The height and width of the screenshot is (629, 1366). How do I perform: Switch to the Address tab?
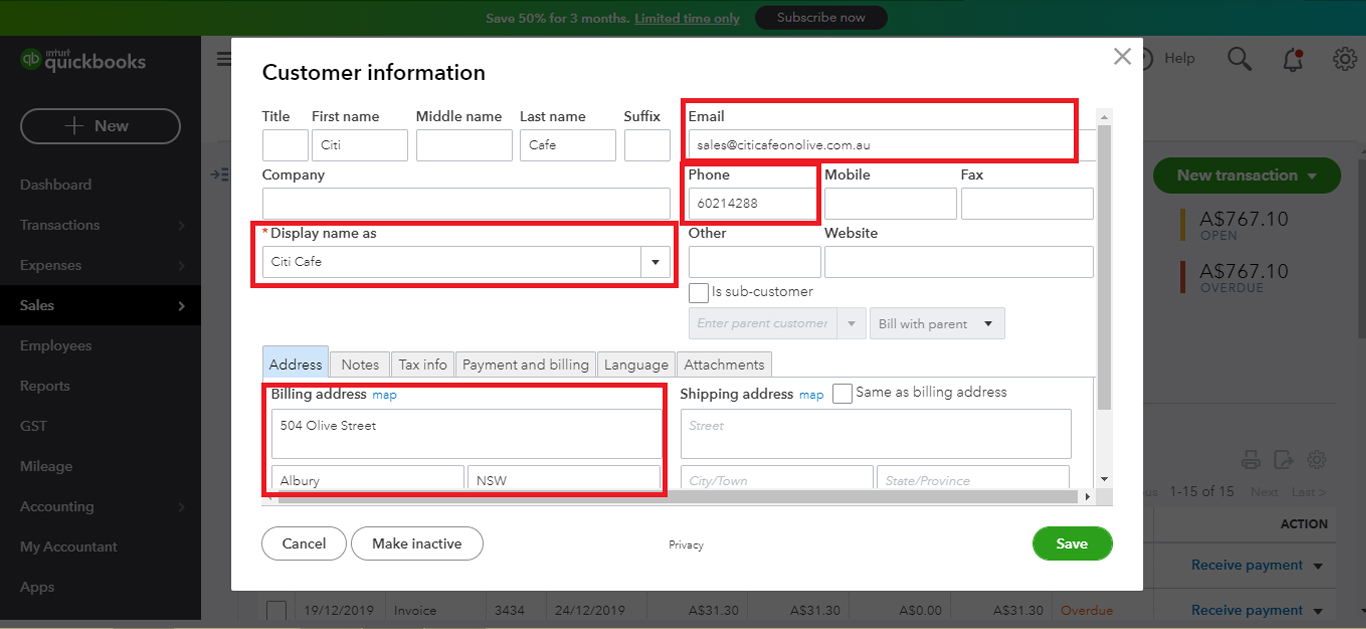(x=295, y=364)
